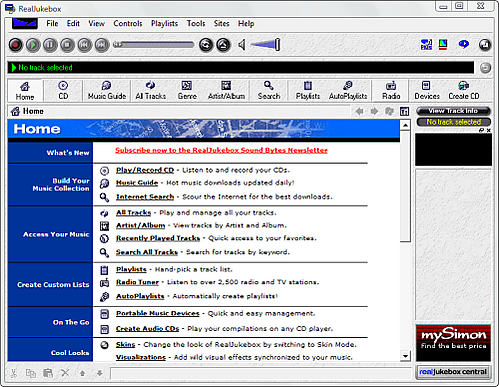Click the All Tracks hyperlink
Screen dimensions: 499x387
click(133, 213)
